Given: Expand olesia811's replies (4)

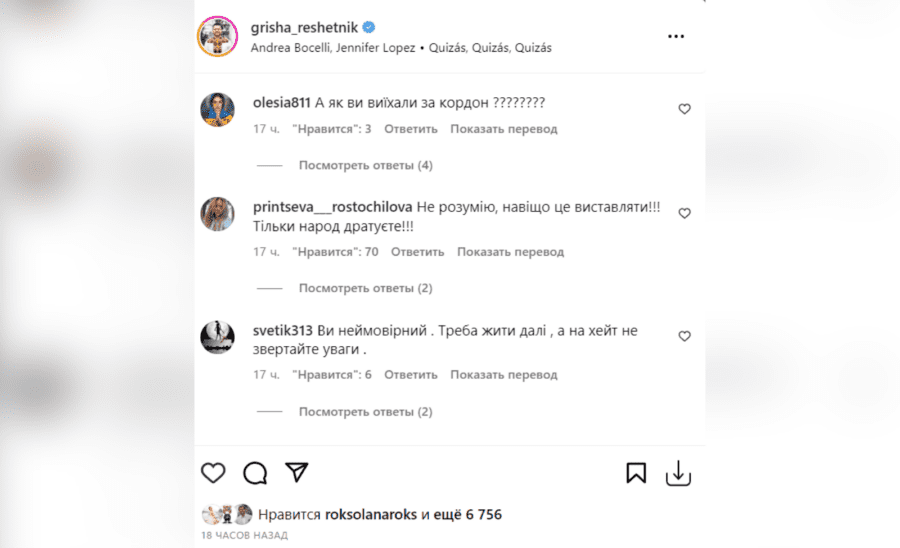Looking at the screenshot, I should pos(366,165).
